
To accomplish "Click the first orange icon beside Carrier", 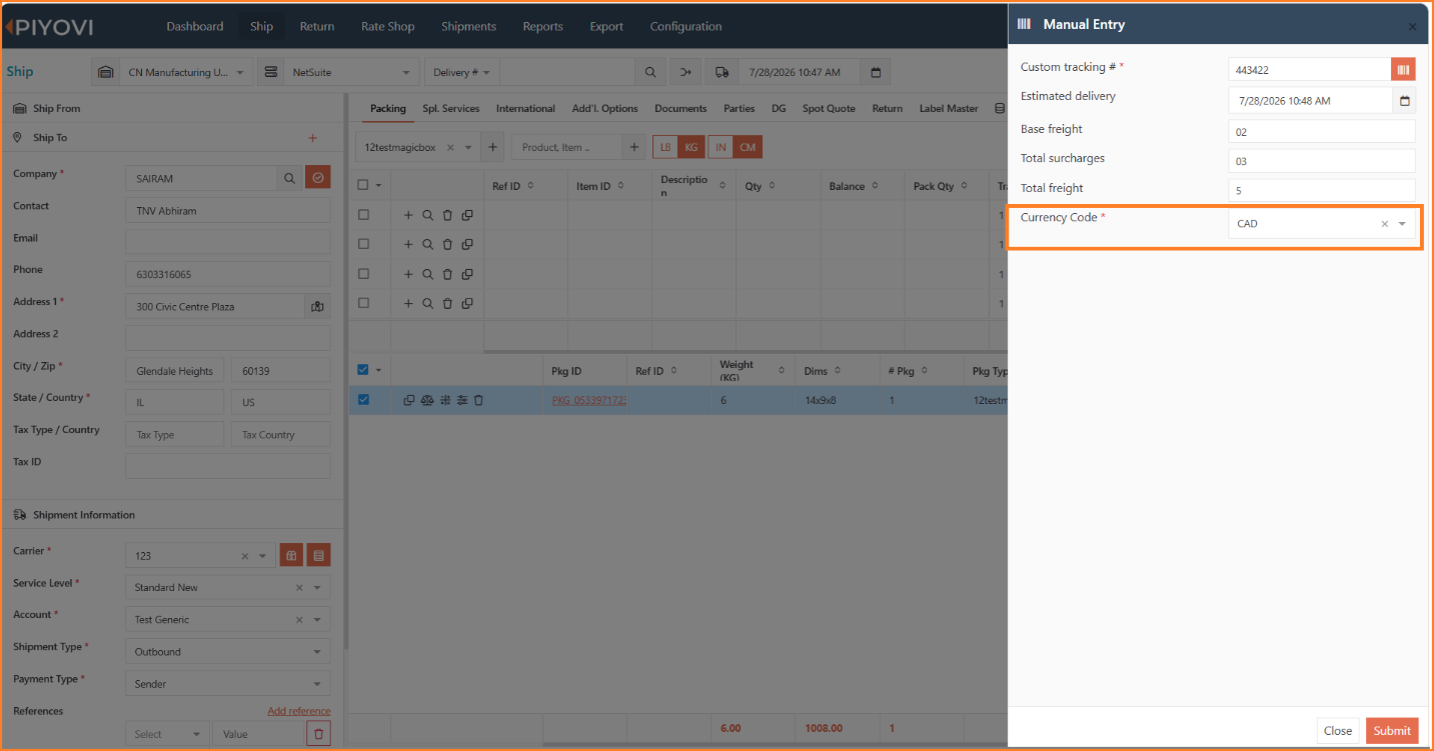I will coord(291,555).
